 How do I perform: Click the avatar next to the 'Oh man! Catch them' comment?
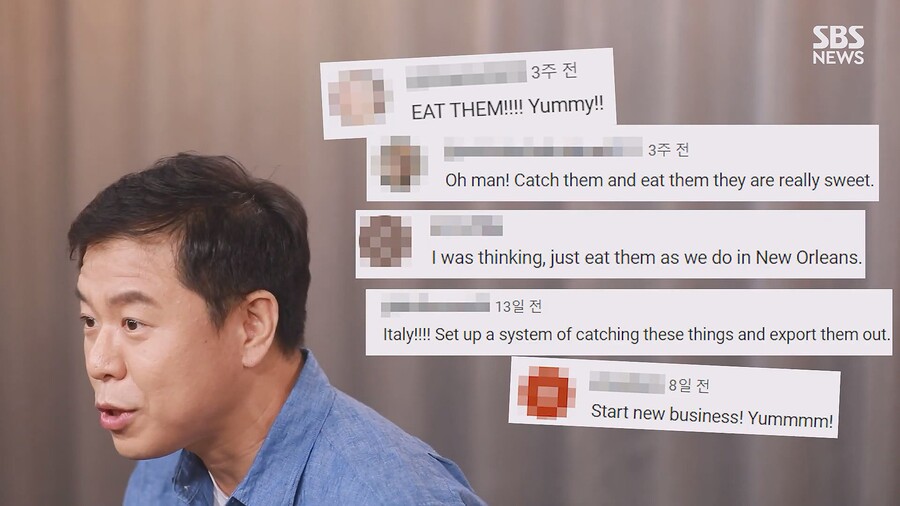[399, 163]
